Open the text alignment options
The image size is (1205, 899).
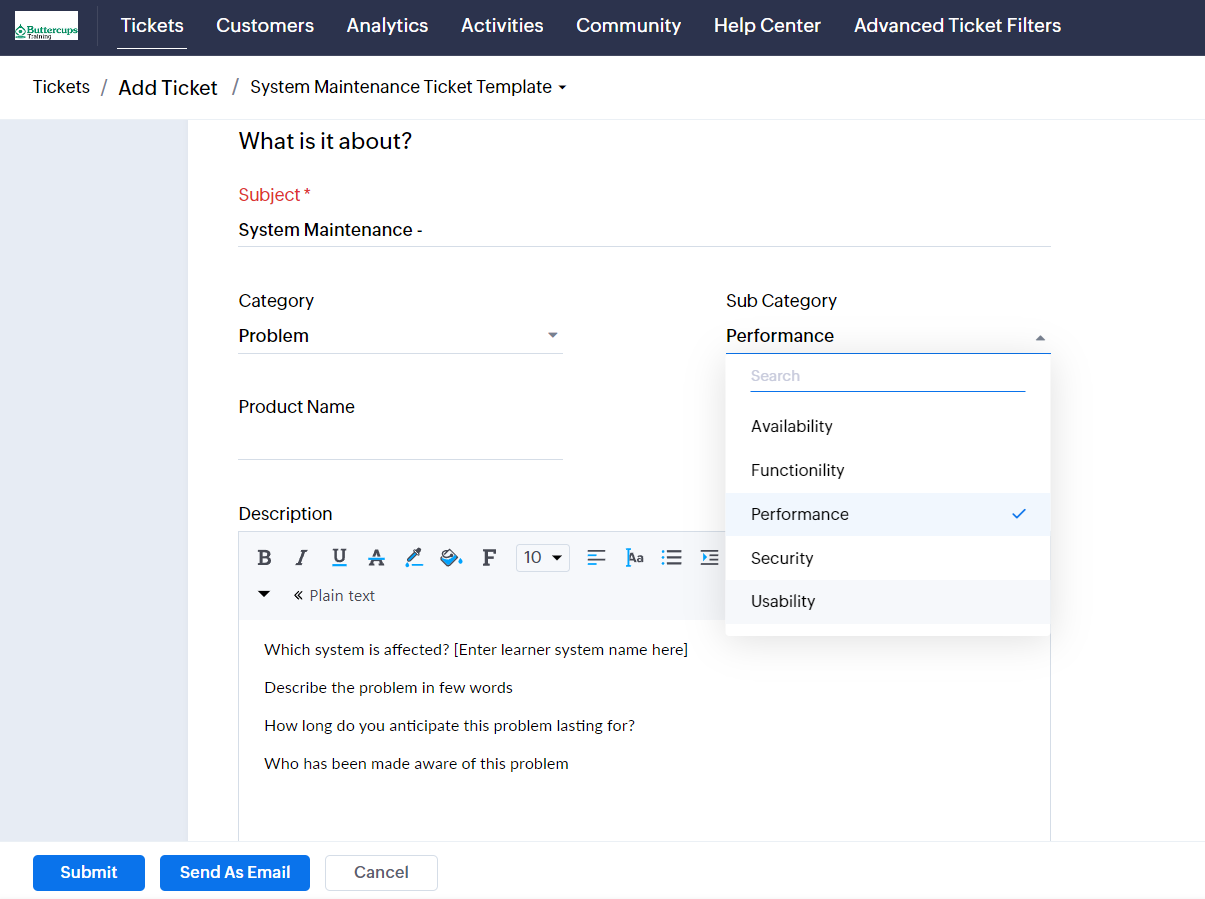tap(596, 558)
